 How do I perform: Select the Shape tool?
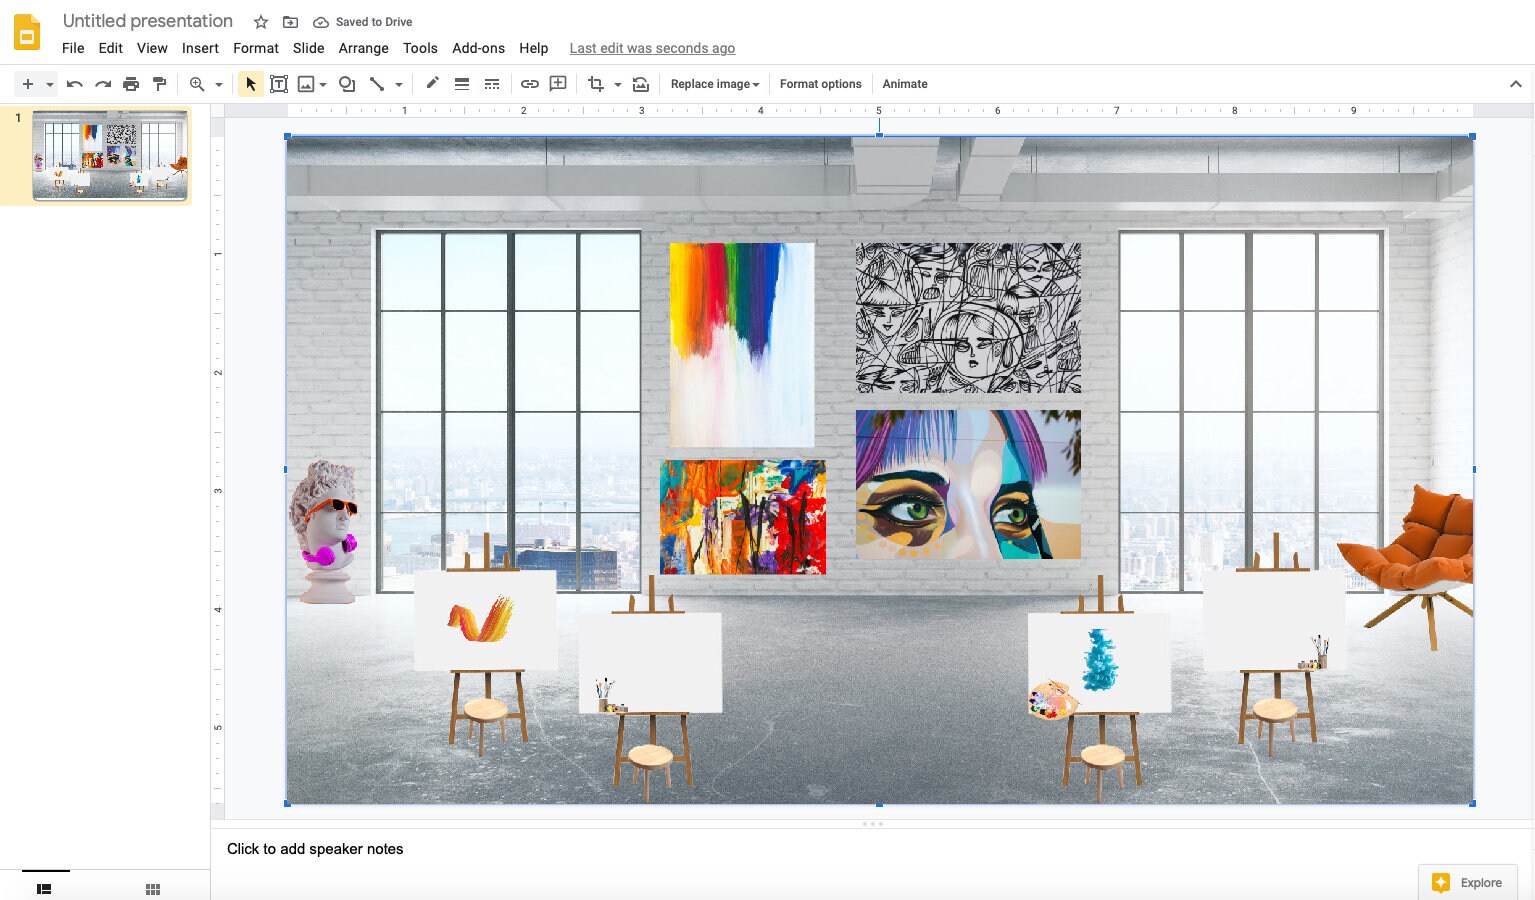346,84
